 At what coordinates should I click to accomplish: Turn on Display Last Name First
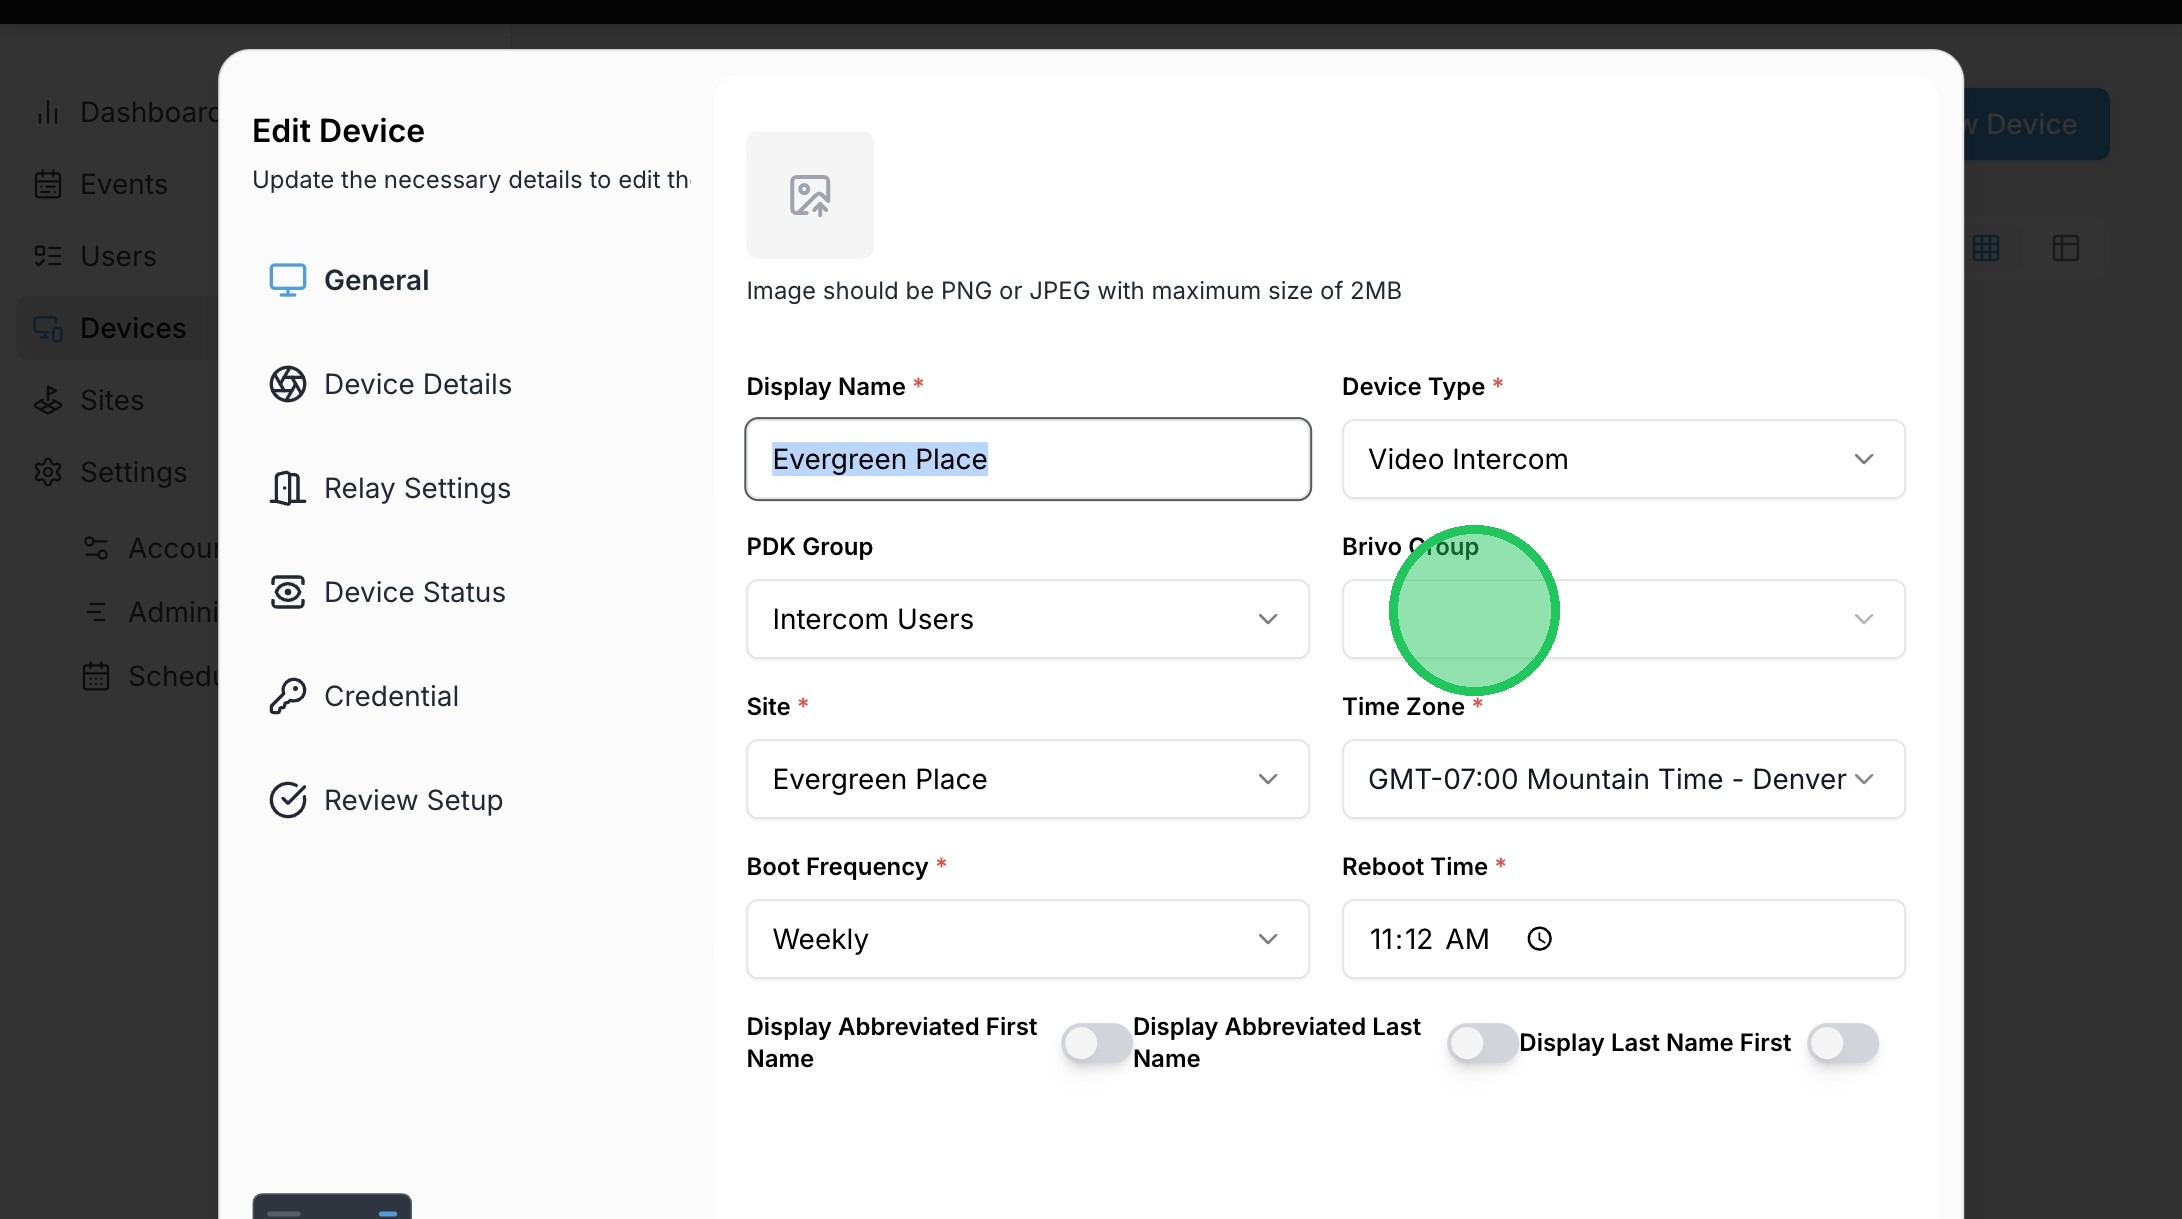(x=1842, y=1043)
